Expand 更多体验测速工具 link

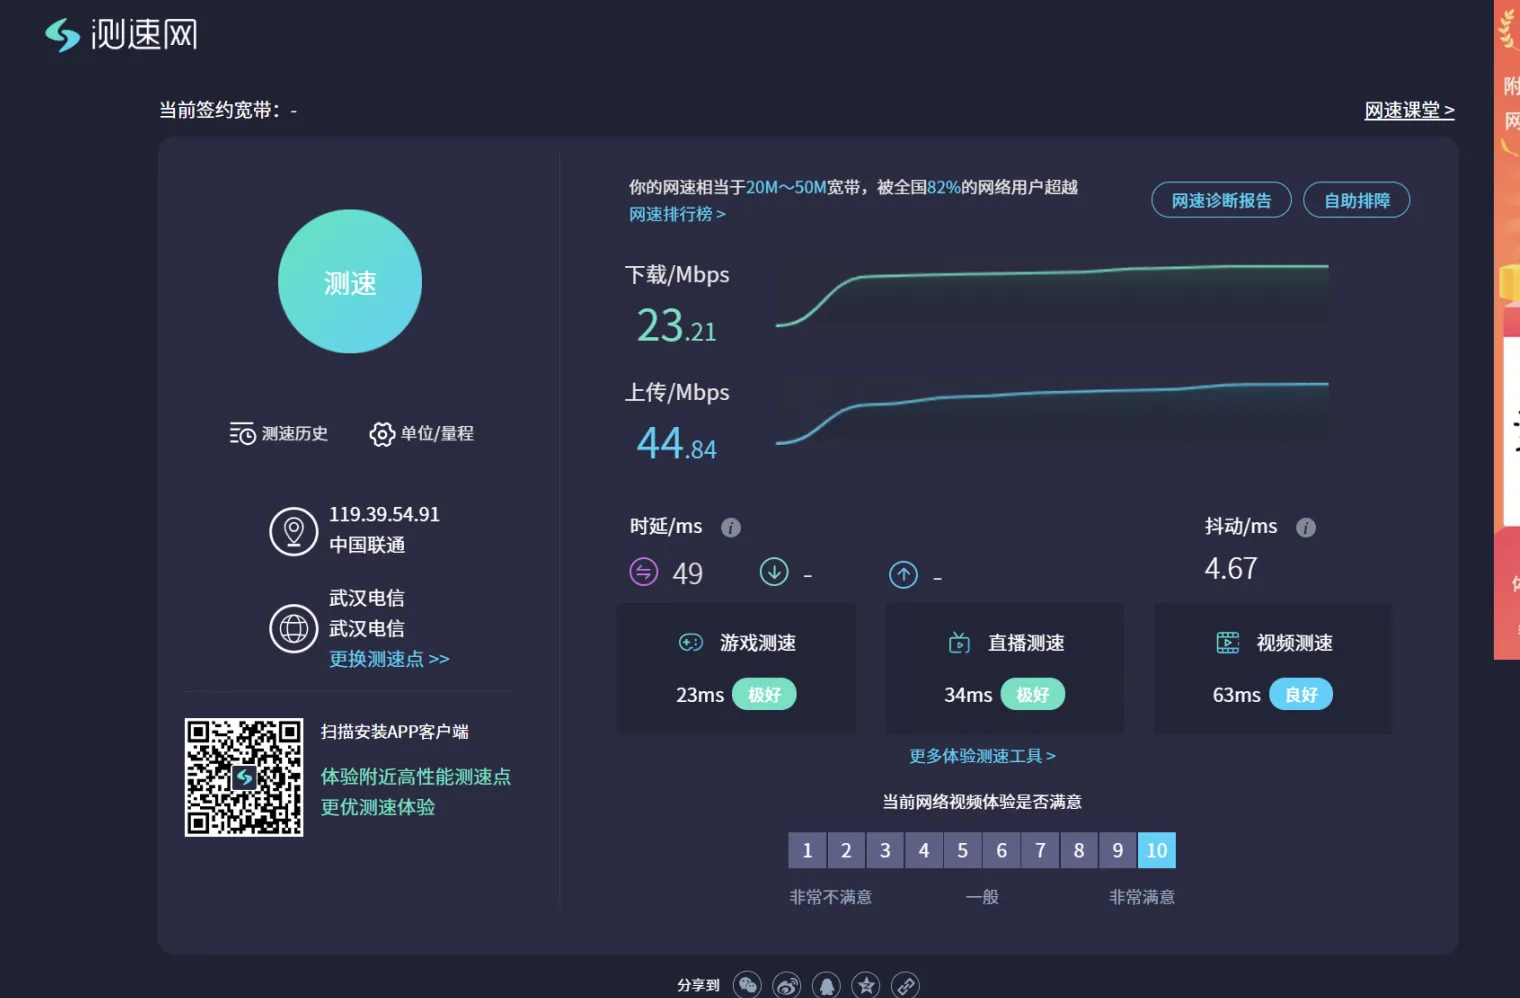tap(982, 756)
